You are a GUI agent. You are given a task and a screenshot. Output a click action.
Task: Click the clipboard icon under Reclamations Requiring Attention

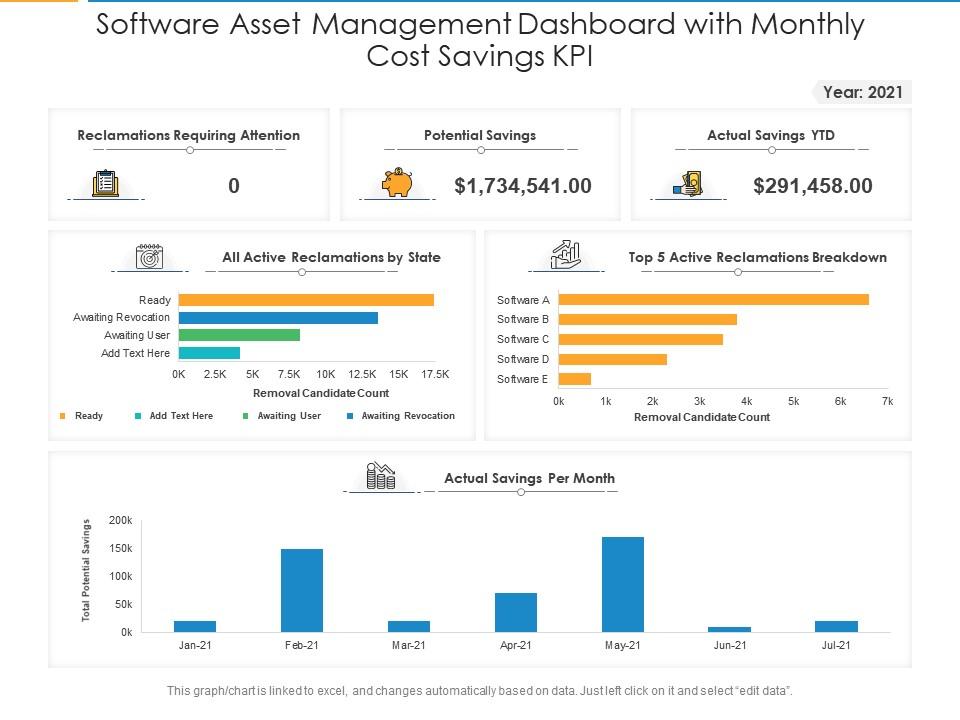coord(105,182)
